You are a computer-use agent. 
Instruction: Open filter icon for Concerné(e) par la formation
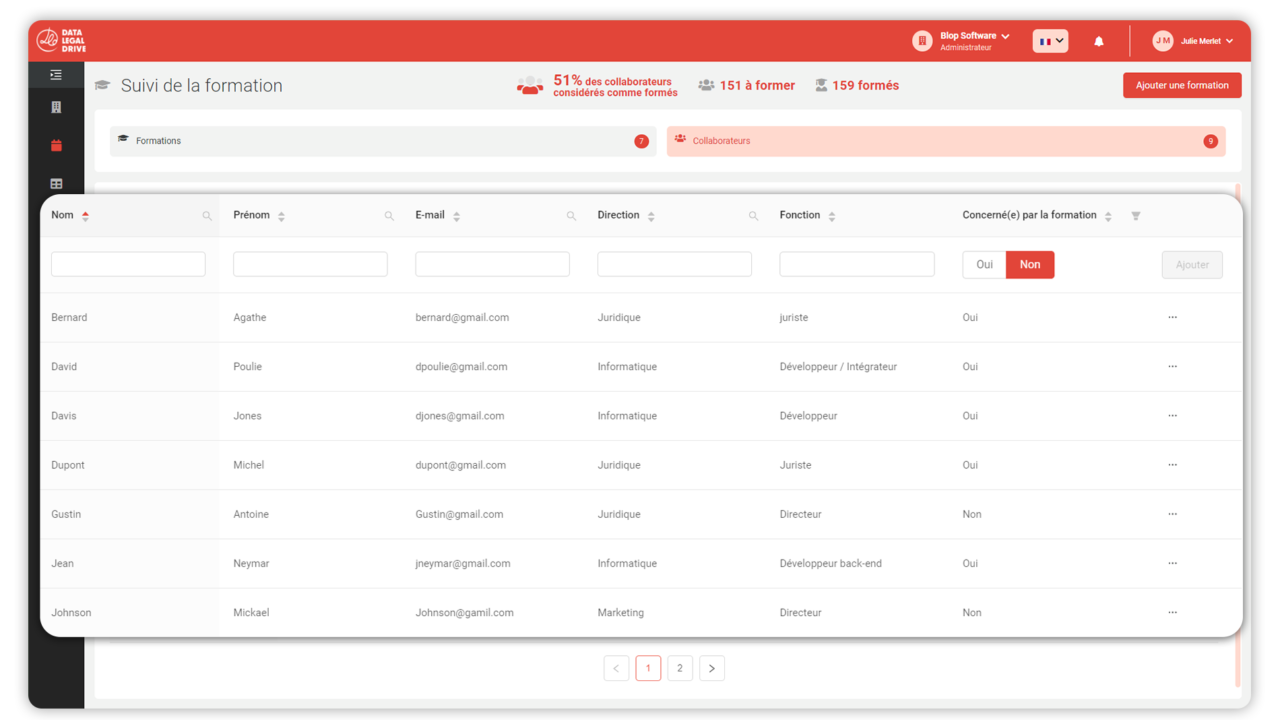pyautogui.click(x=1135, y=216)
